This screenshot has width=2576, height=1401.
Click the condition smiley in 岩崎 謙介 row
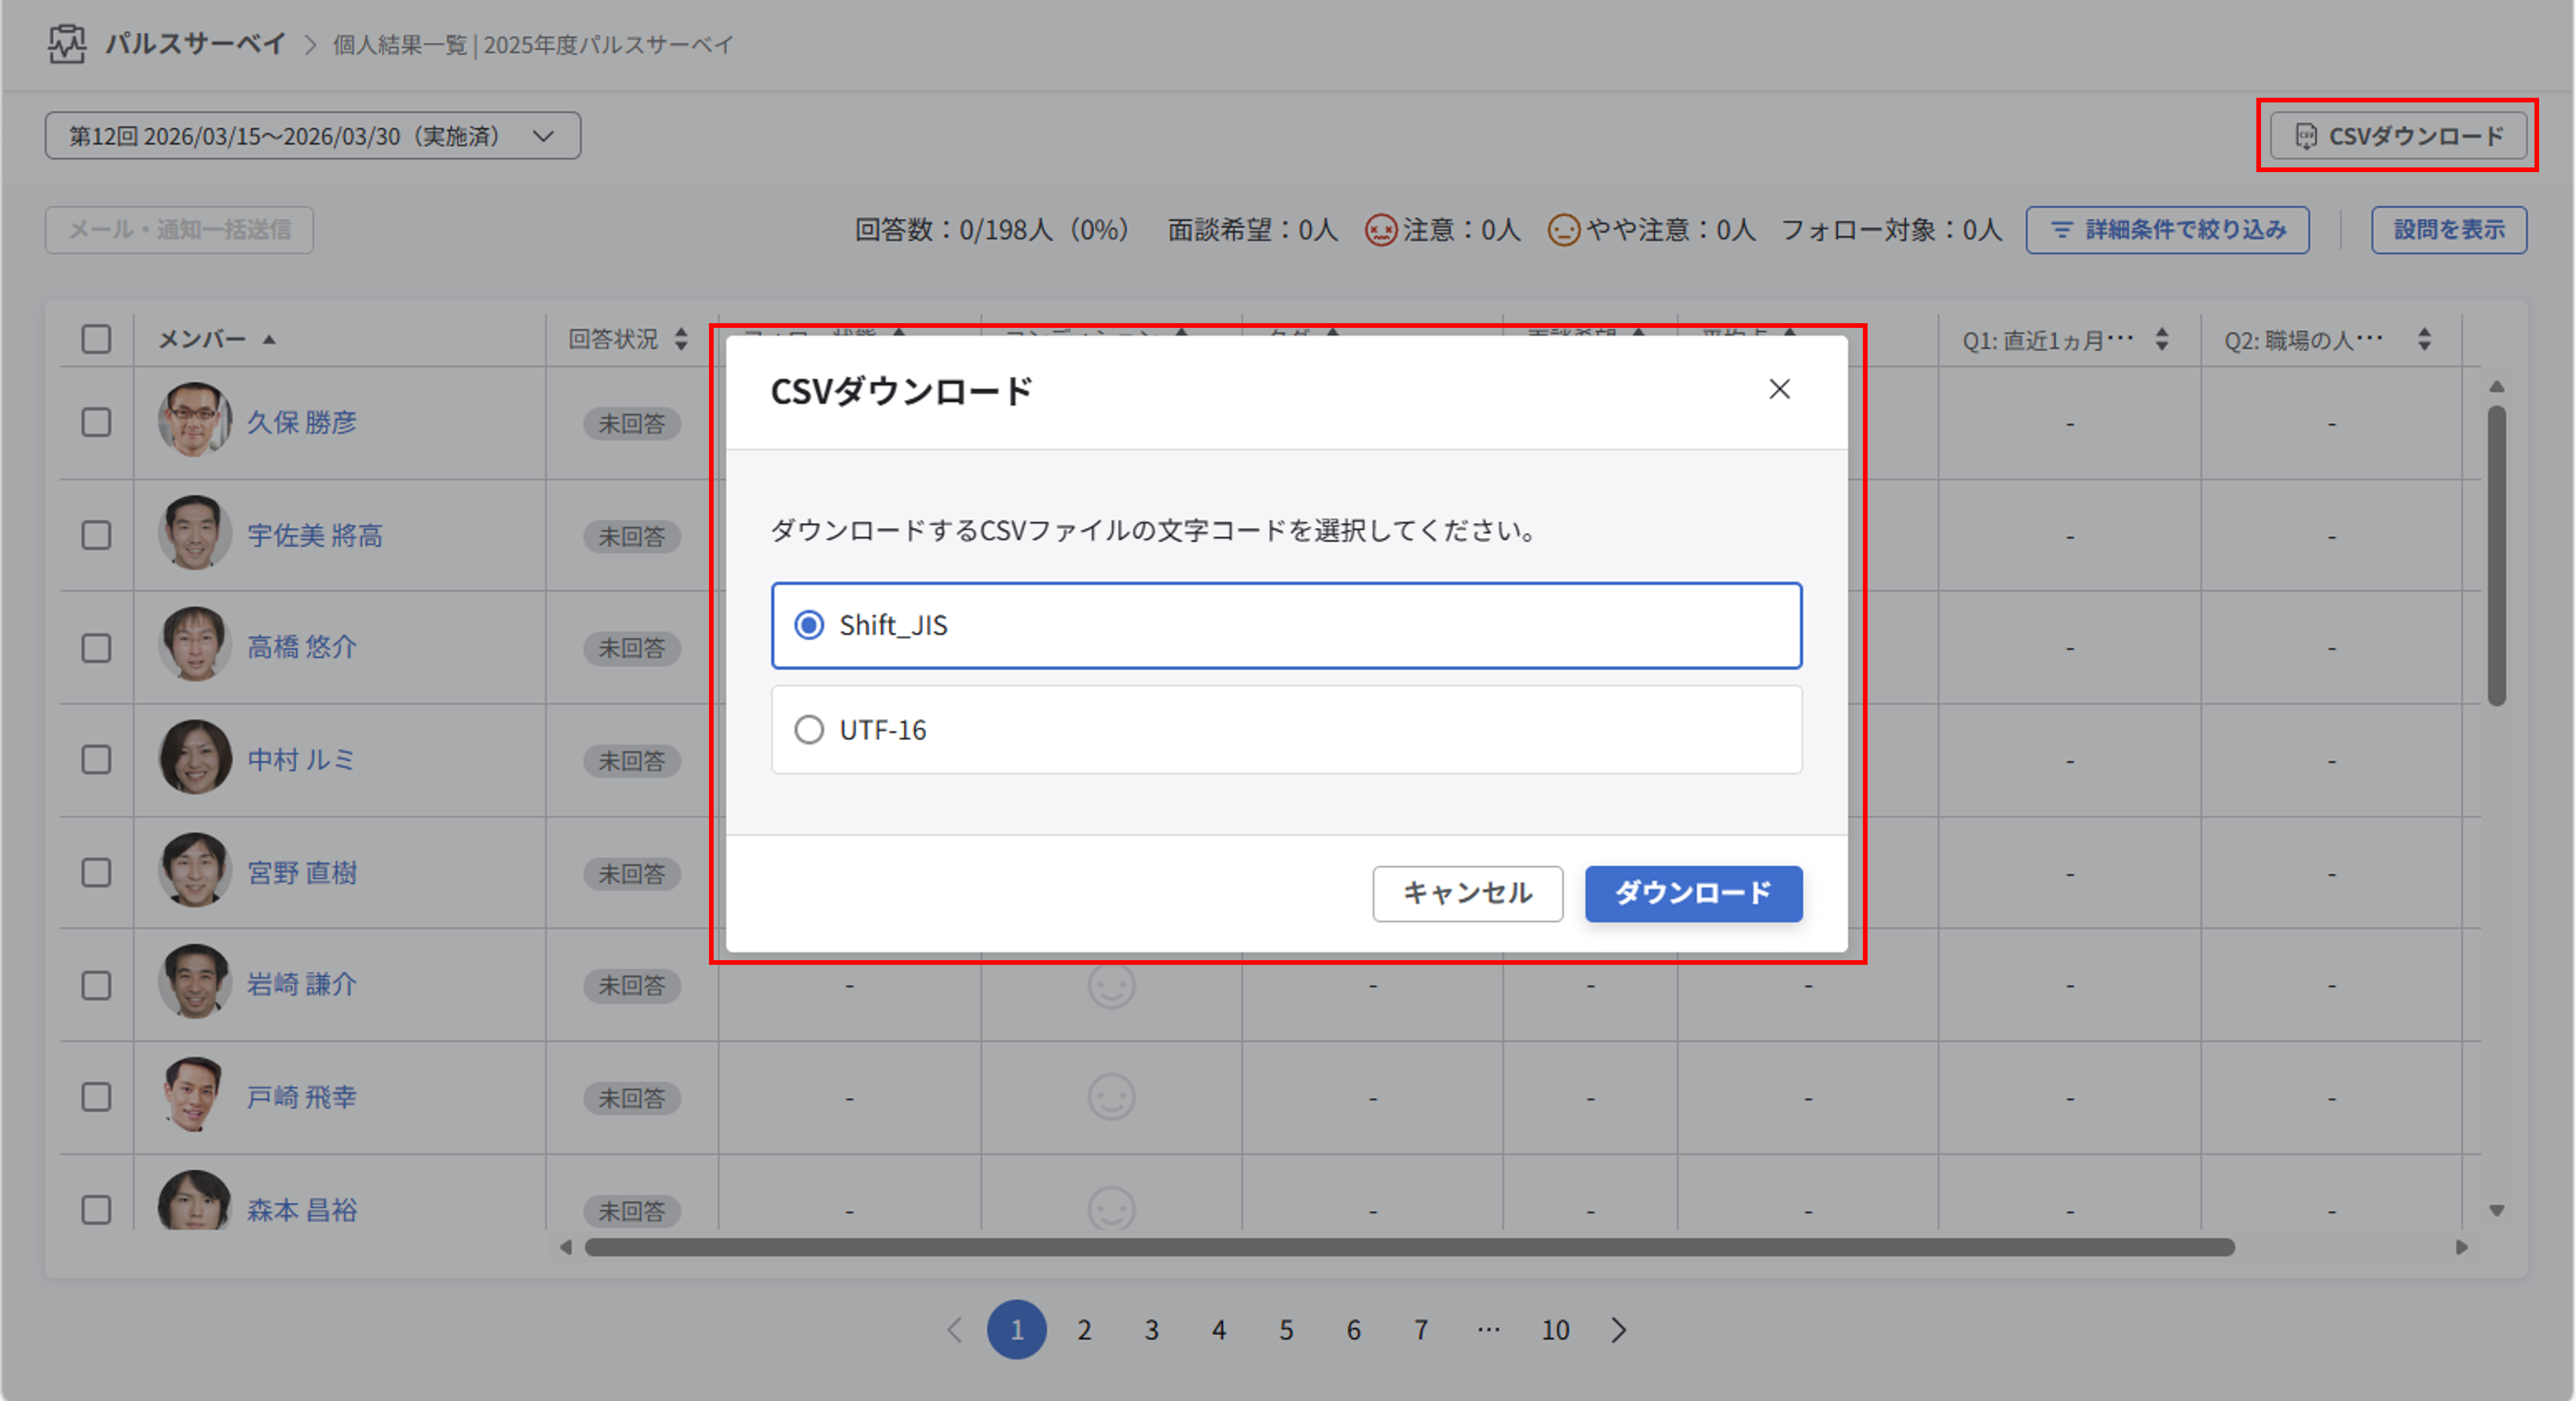[1111, 986]
